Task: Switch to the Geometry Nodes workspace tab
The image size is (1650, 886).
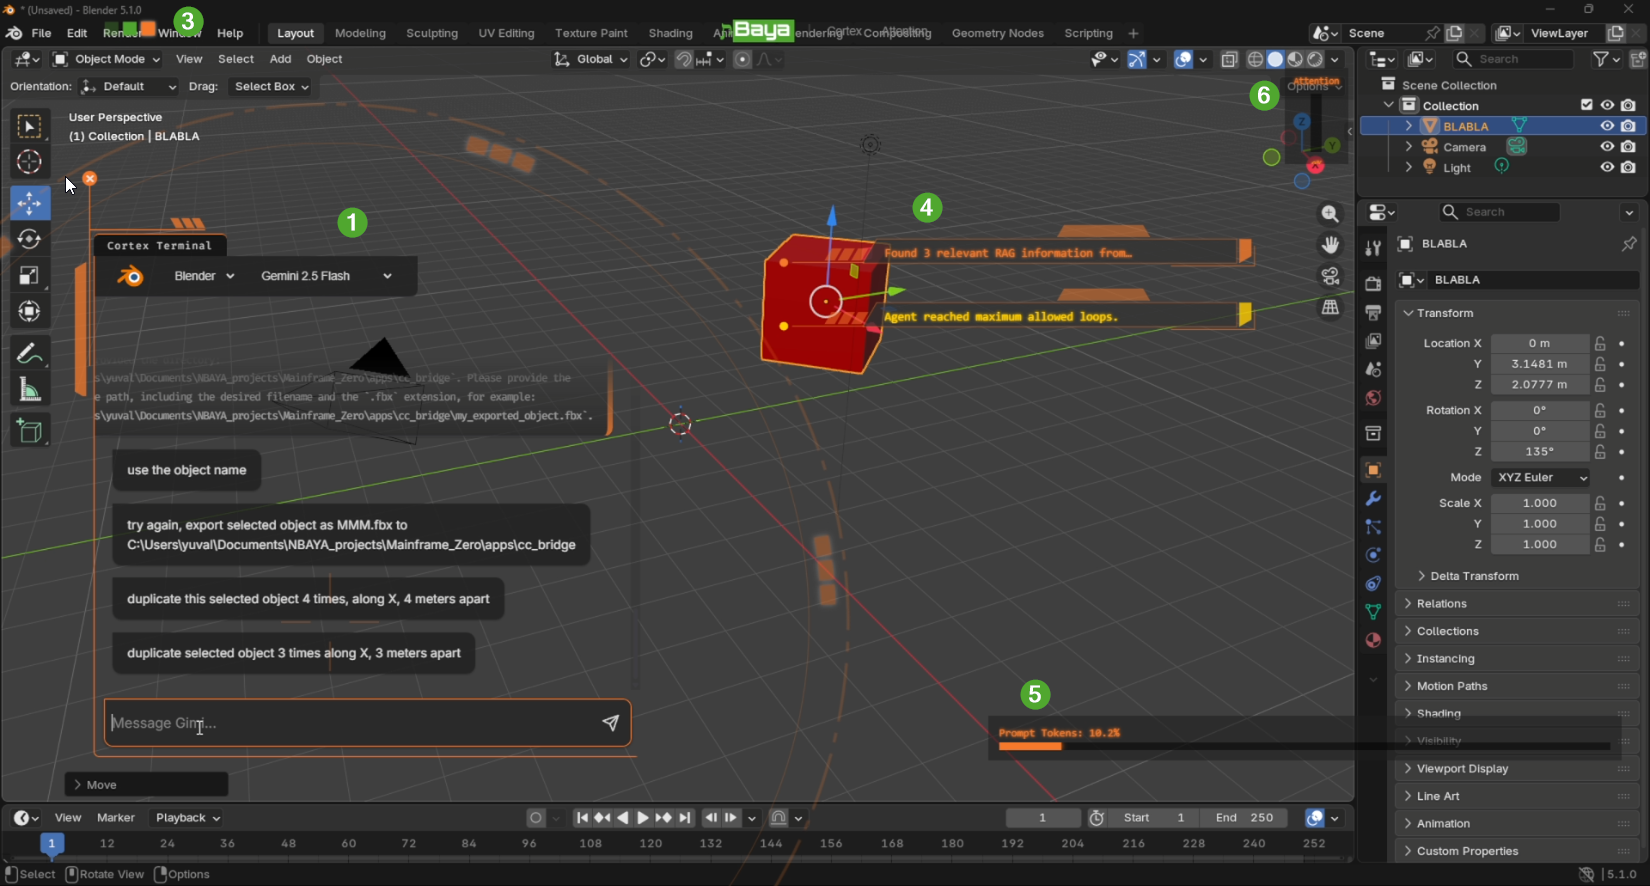Action: 998,33
